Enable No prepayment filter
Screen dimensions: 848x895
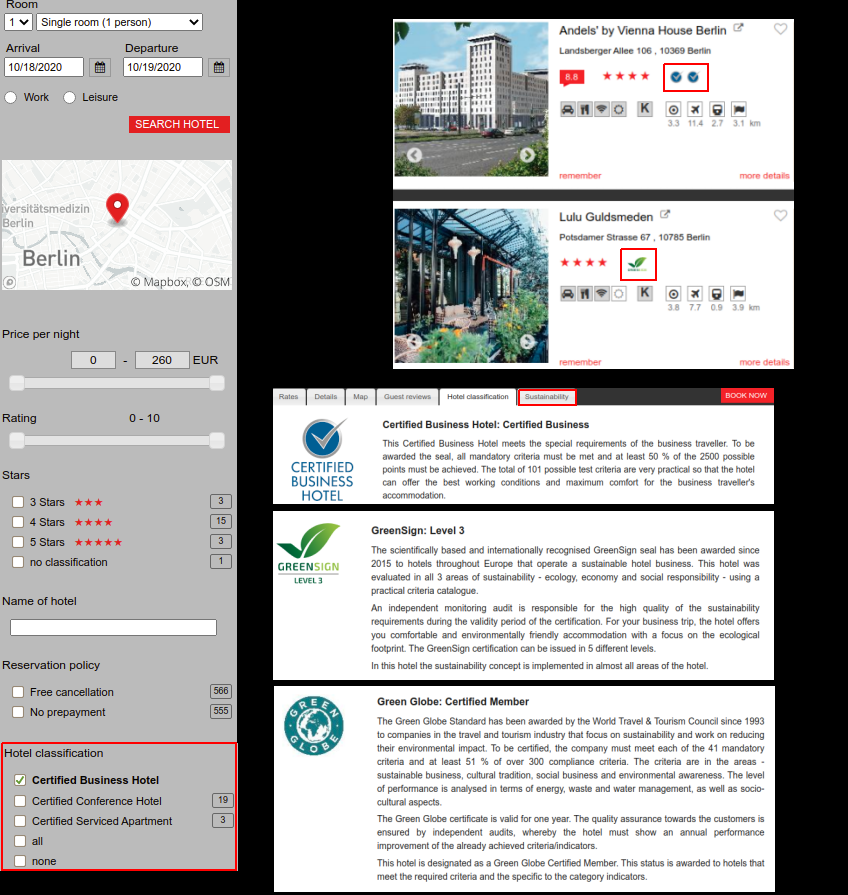(x=18, y=712)
